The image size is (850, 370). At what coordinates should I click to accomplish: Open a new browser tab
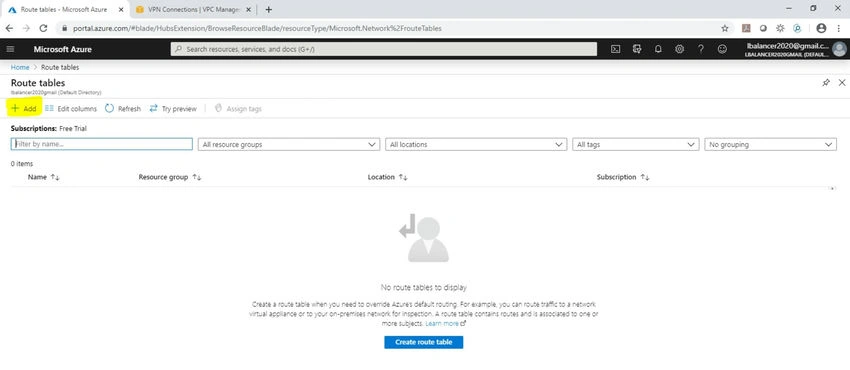[268, 10]
